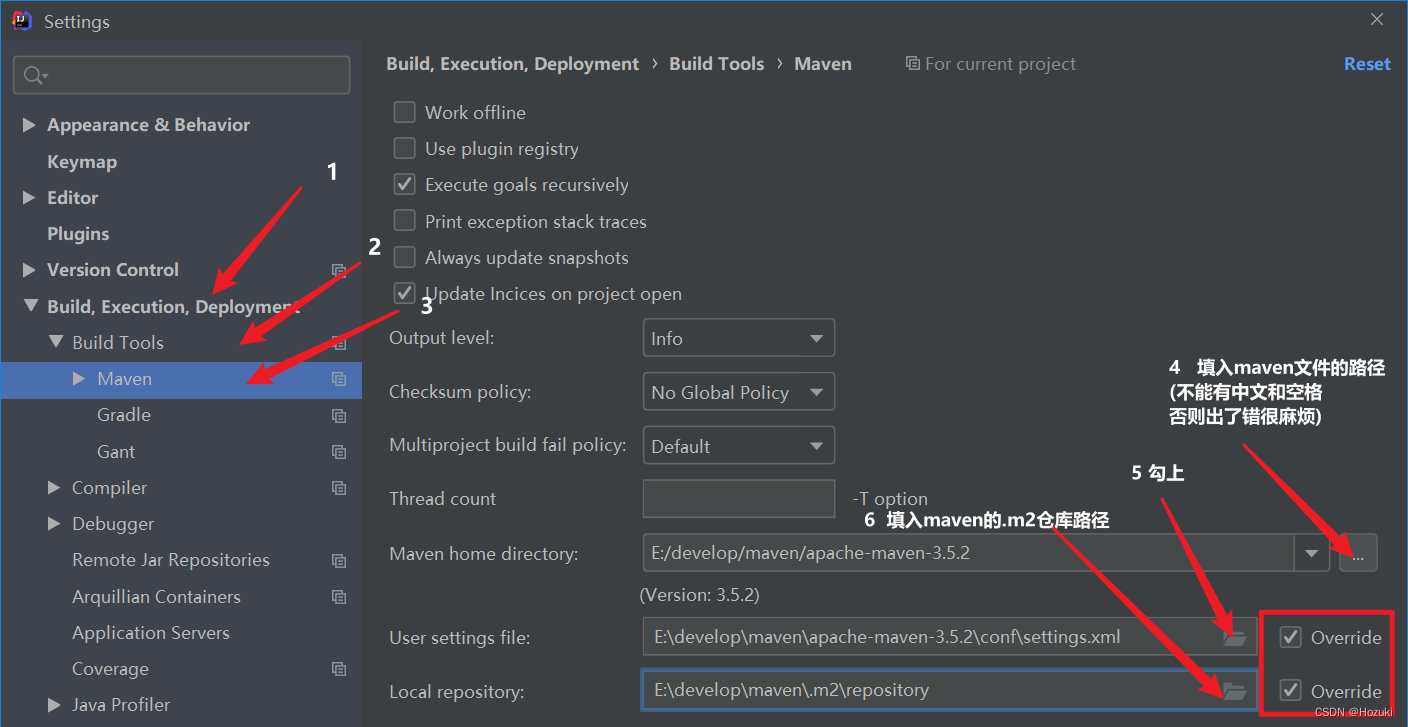Image resolution: width=1408 pixels, height=727 pixels.
Task: Expand the Editor section
Action: pyautogui.click(x=29, y=198)
